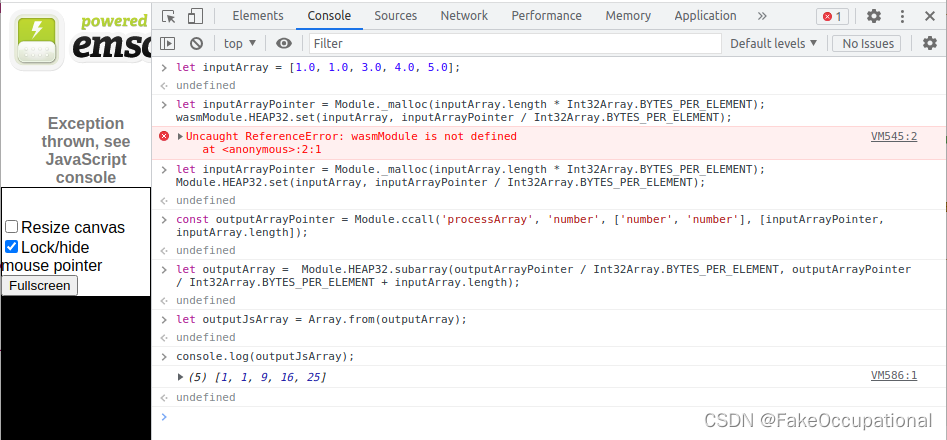Open console settings gear beside No Issues
Viewport: 947px width, 440px height.
(x=930, y=43)
